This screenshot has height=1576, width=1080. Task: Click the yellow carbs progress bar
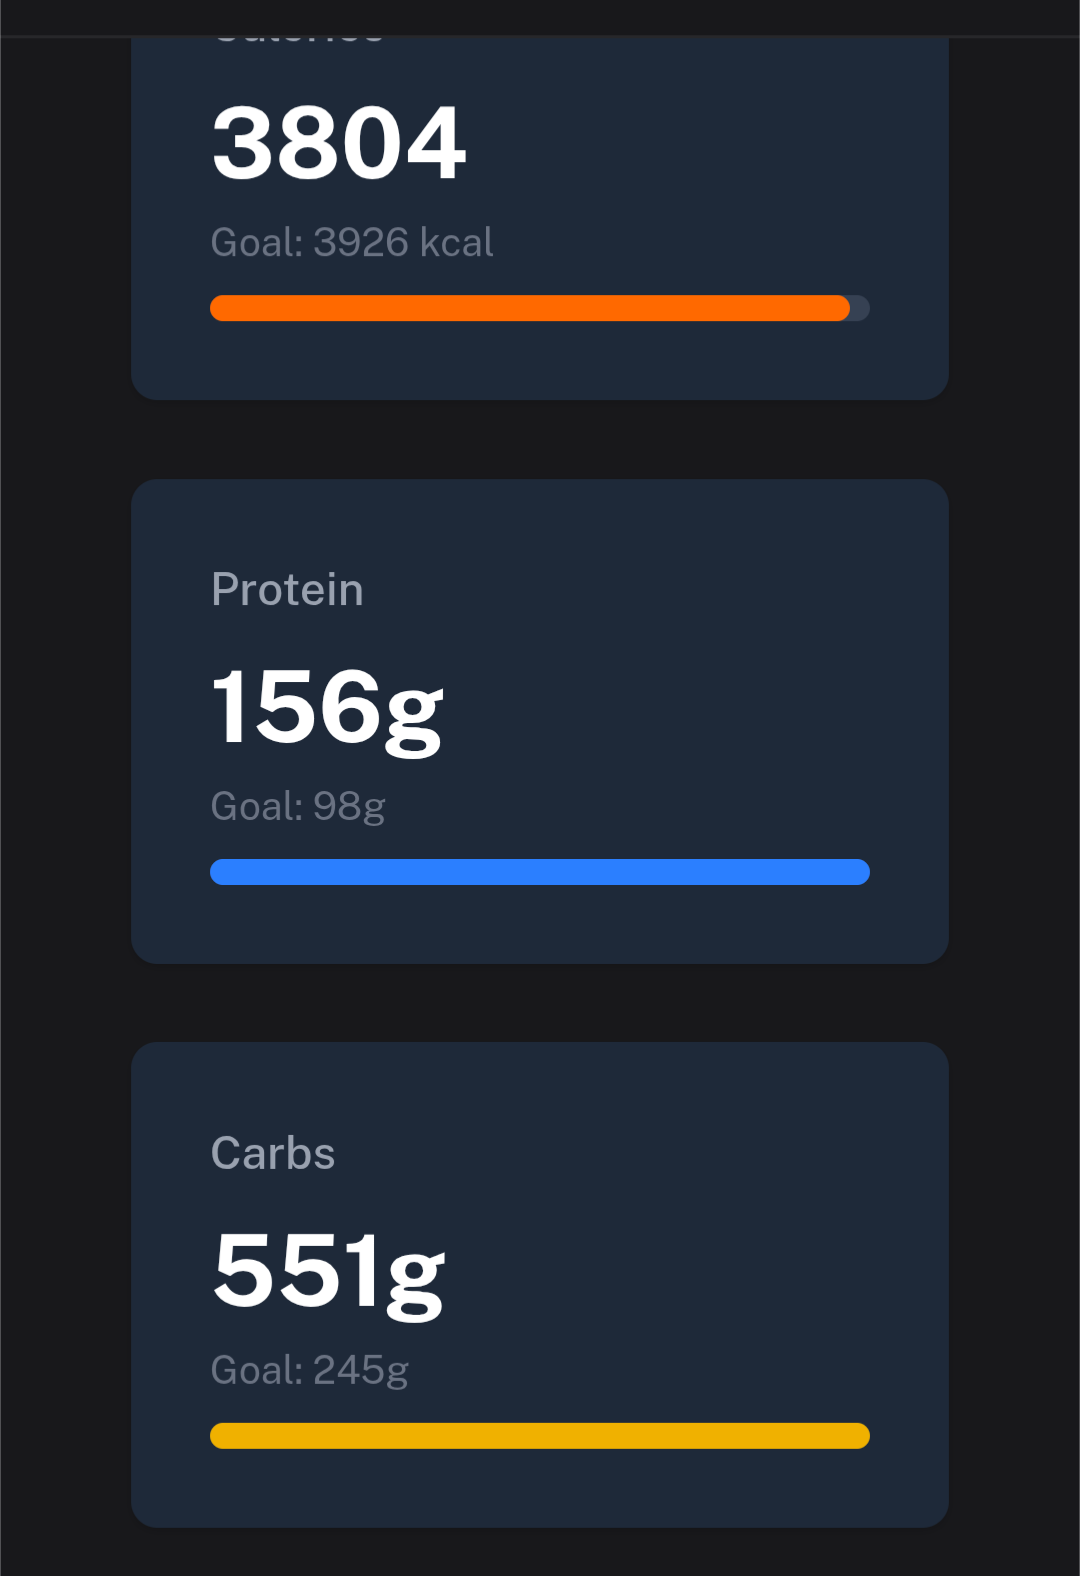click(539, 1436)
